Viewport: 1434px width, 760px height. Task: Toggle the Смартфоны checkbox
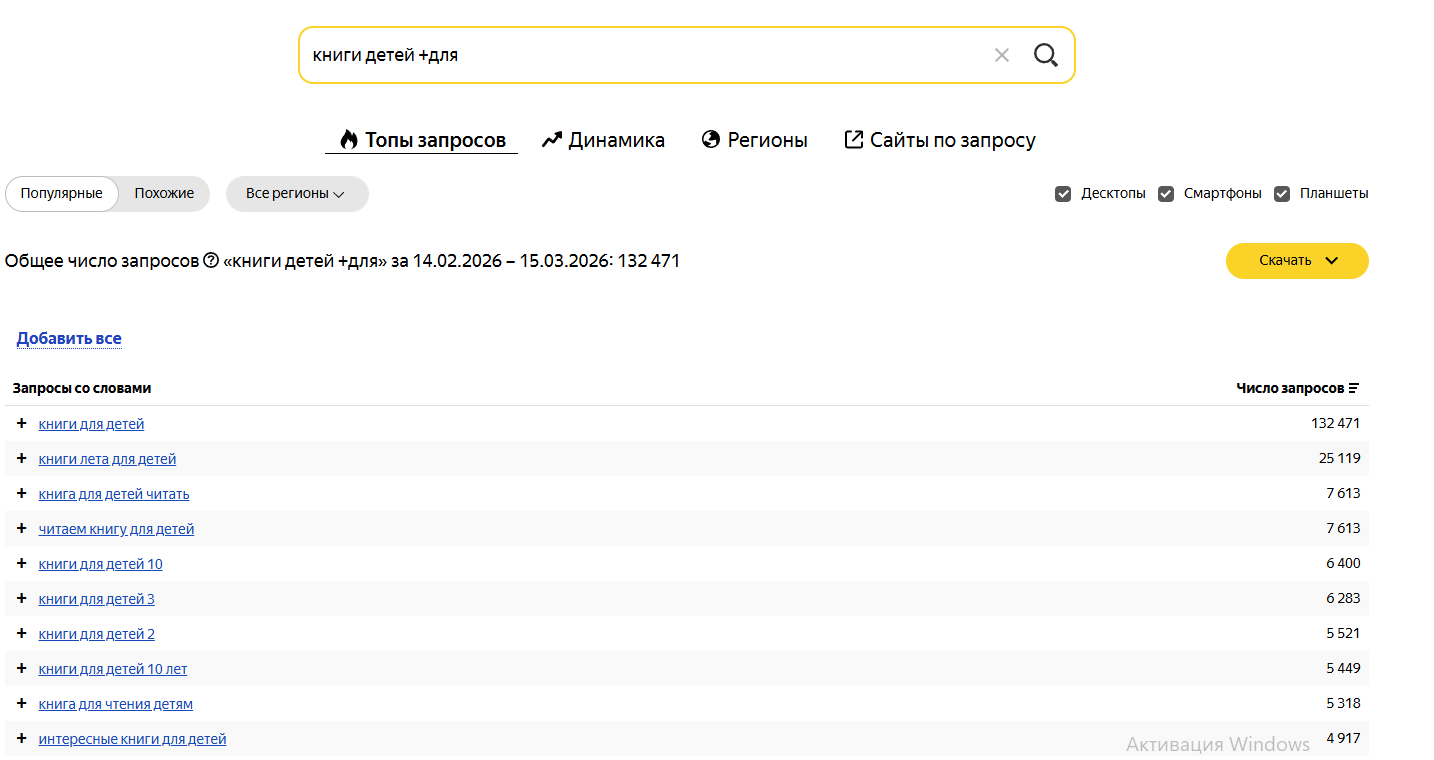(1166, 194)
